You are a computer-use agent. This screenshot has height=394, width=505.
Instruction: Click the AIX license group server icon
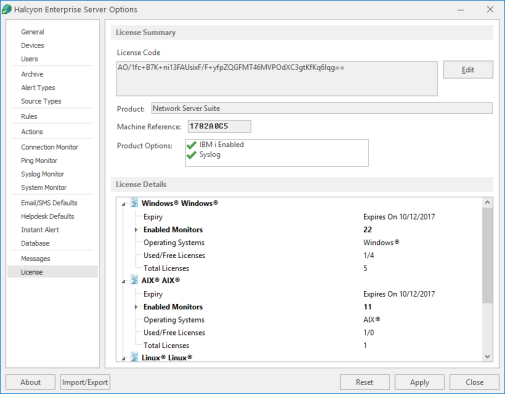click(134, 280)
